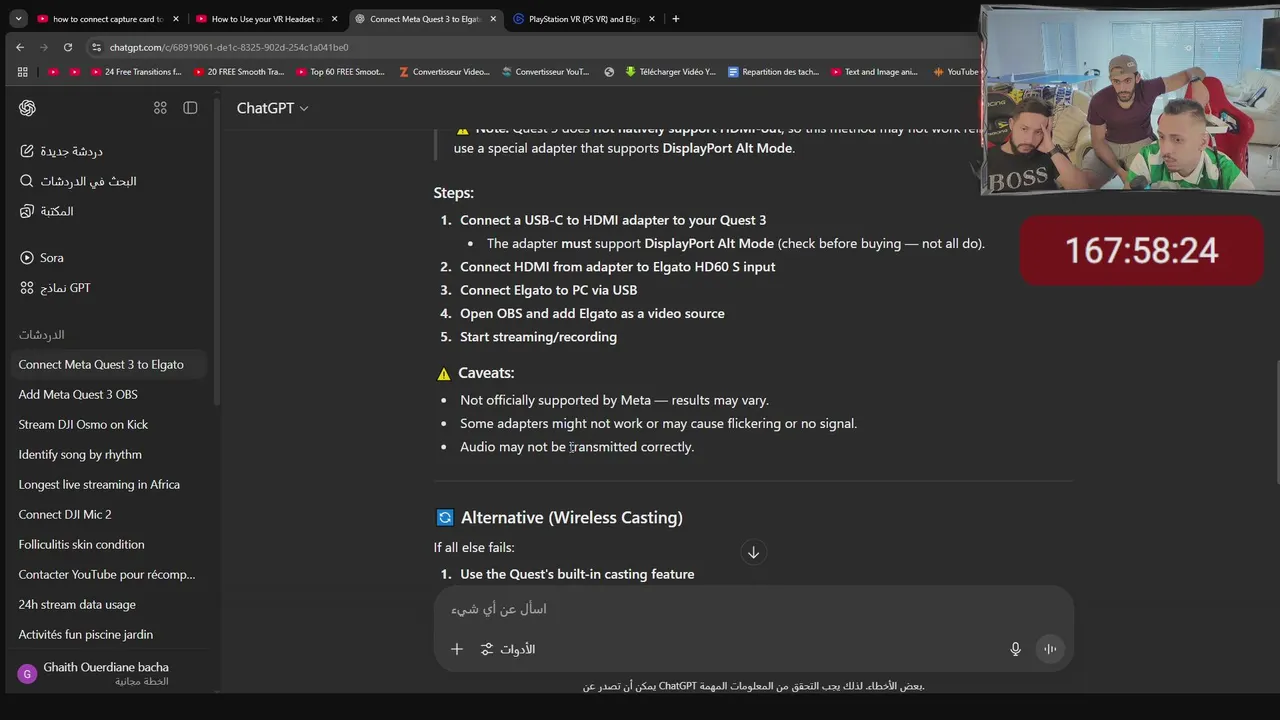This screenshot has width=1280, height=720.
Task: Open chat Contacter YouTube pour récomp...
Action: point(108,574)
